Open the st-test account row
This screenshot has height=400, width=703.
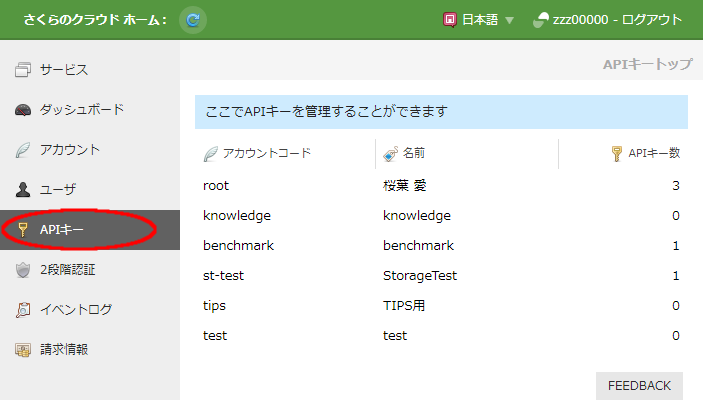click(224, 276)
